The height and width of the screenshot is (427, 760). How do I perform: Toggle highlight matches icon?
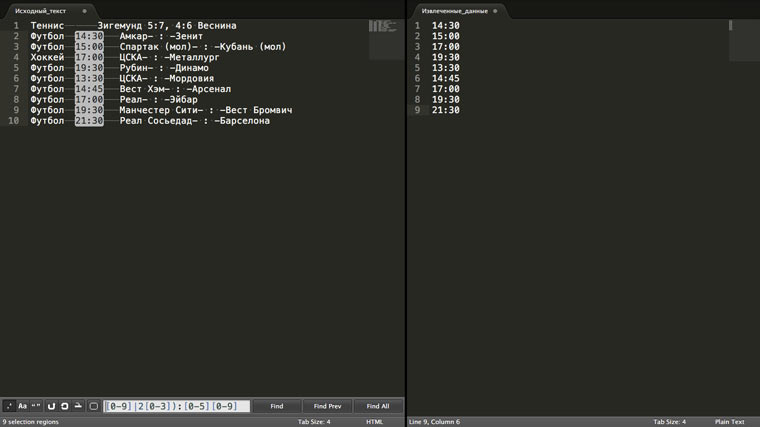click(94, 406)
